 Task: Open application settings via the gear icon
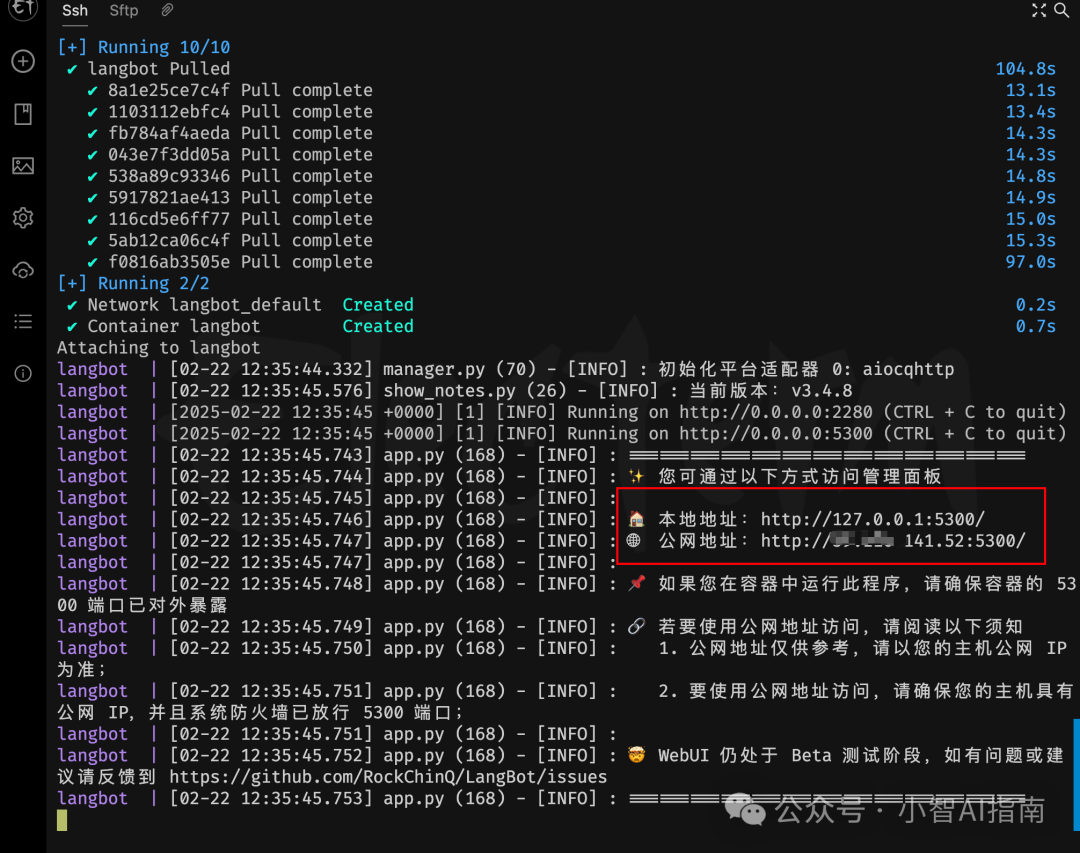(23, 218)
